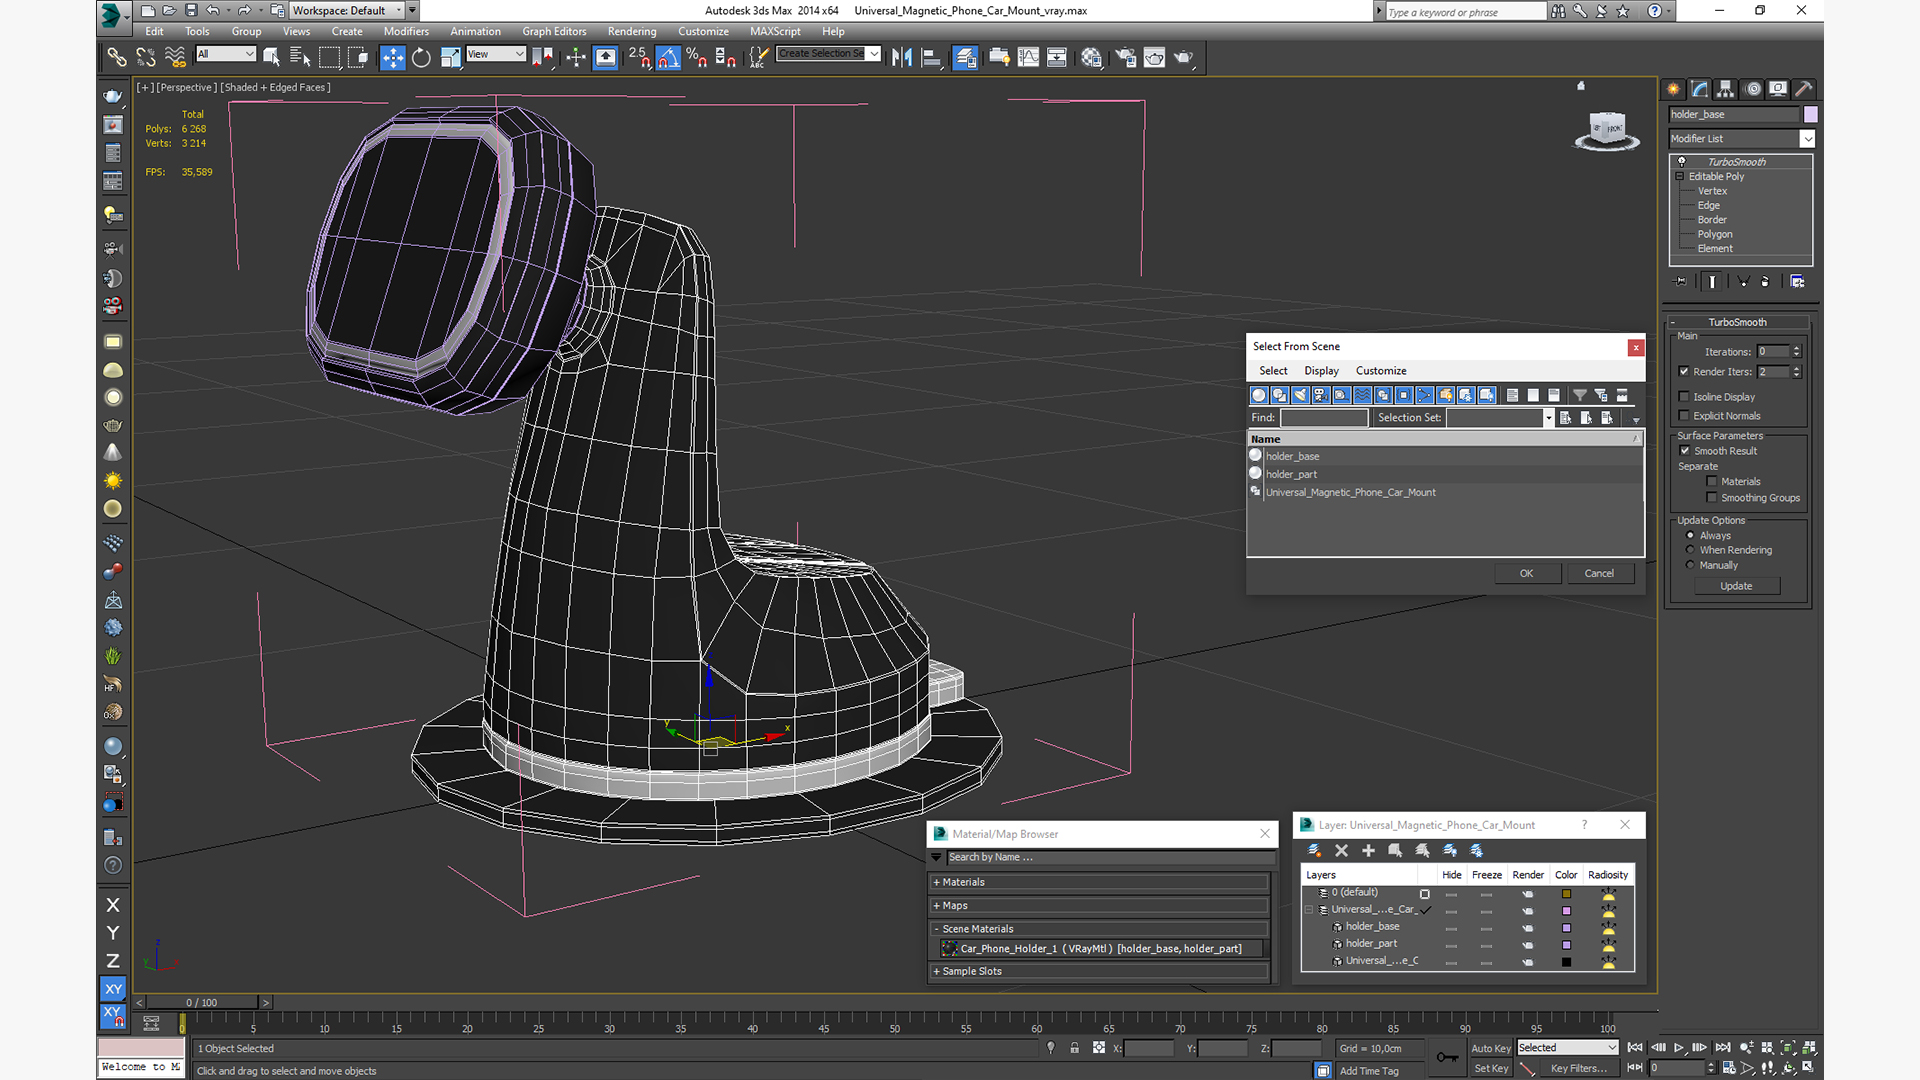Enable Separate by Materials checkbox
Viewport: 1920px width, 1080px height.
tap(1712, 482)
